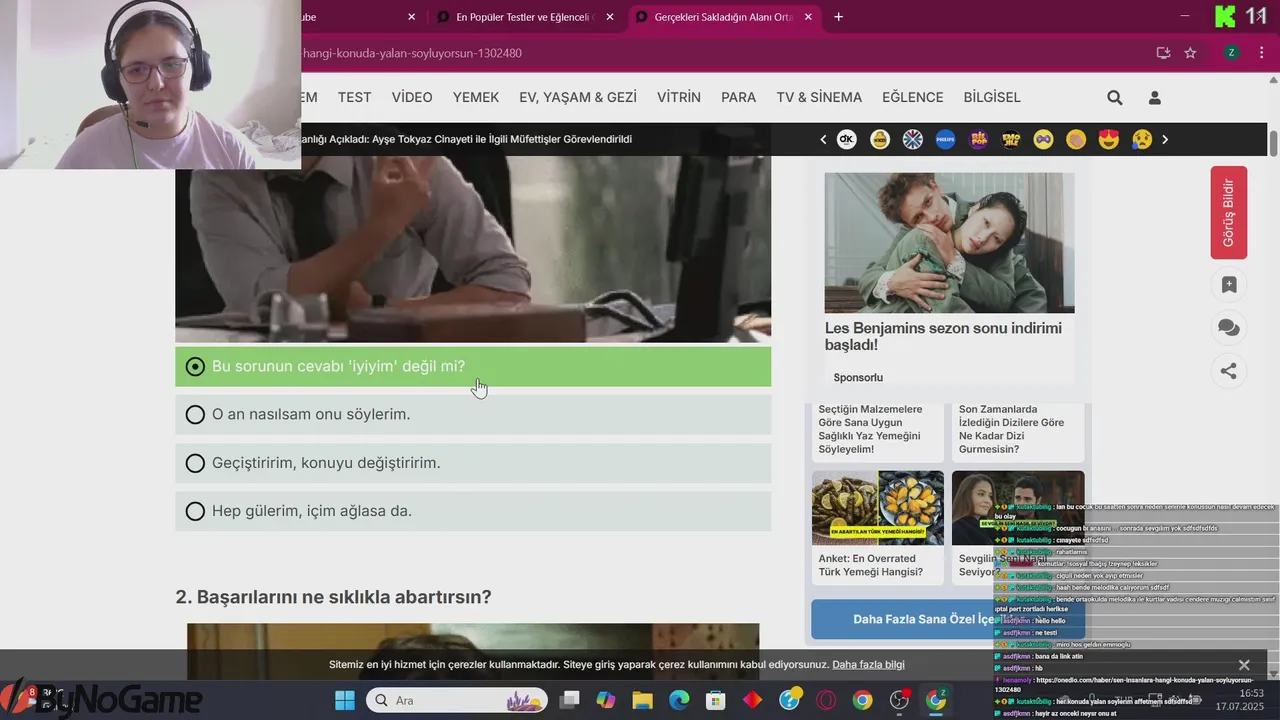Open the EĞLENCE menu item
The image size is (1280, 720).
click(x=913, y=97)
